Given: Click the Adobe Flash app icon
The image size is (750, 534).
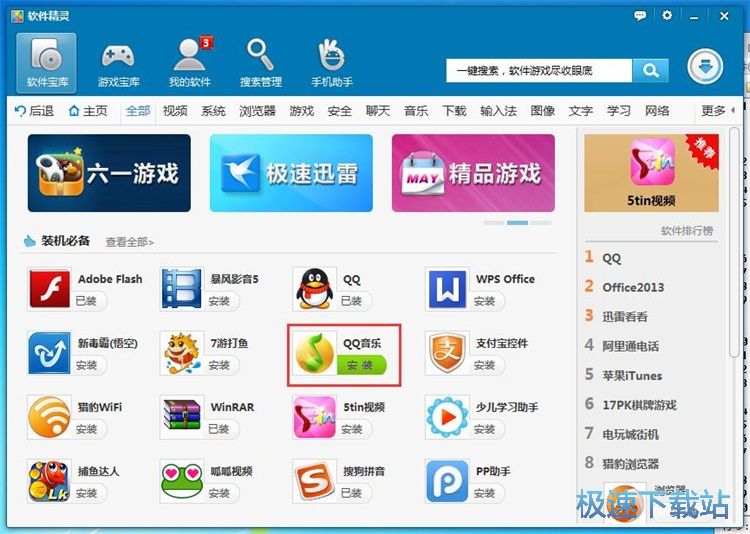Looking at the screenshot, I should pos(49,289).
